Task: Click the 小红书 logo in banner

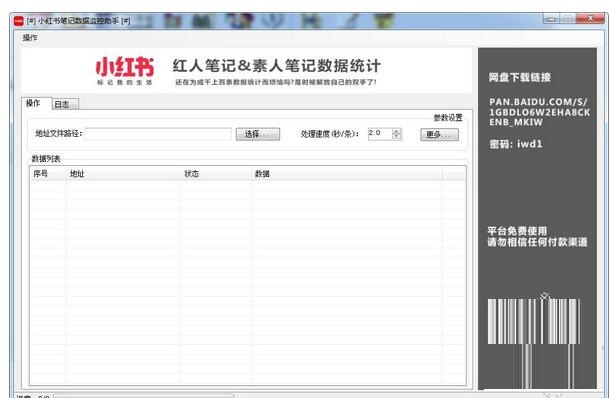Action: pyautogui.click(x=125, y=70)
